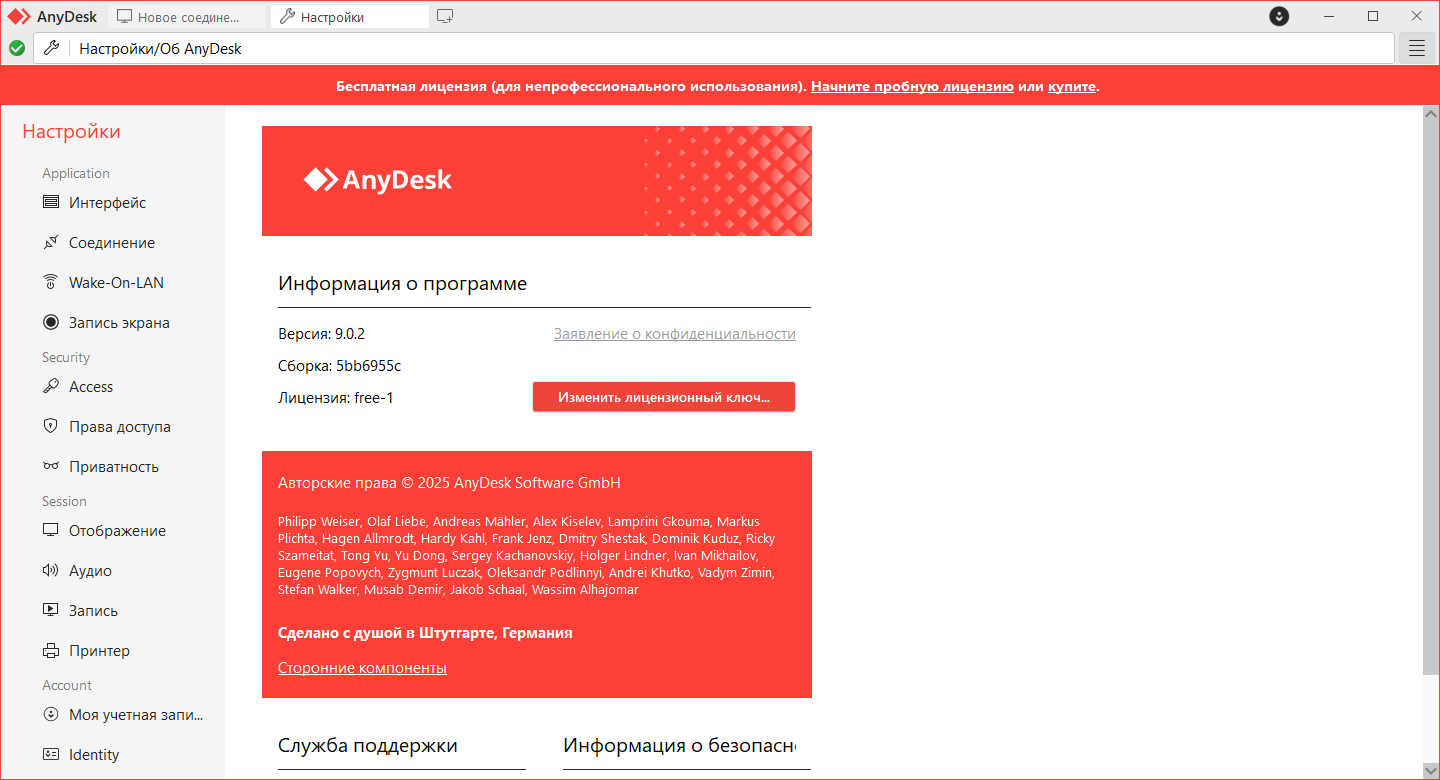Screen dimensions: 1440x780
Task: Click Изменить лицензионный ключ button
Action: tap(664, 397)
